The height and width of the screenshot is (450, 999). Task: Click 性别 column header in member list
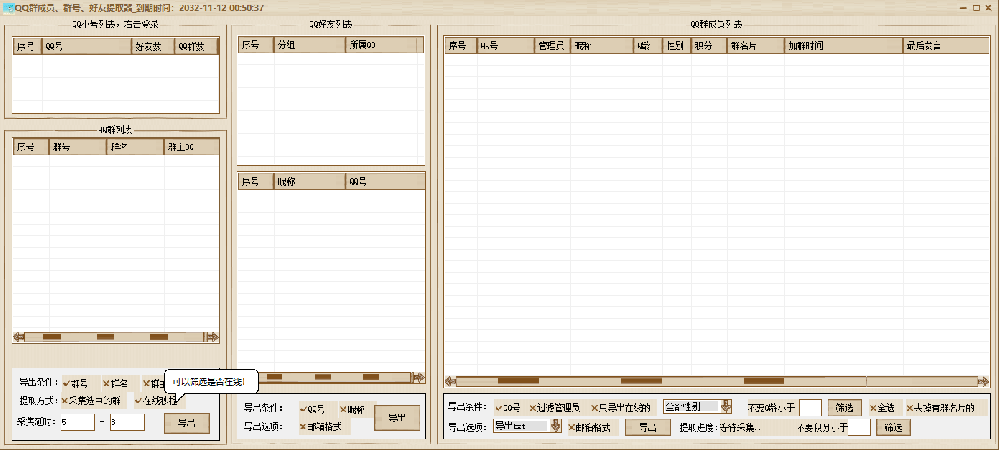click(x=677, y=46)
